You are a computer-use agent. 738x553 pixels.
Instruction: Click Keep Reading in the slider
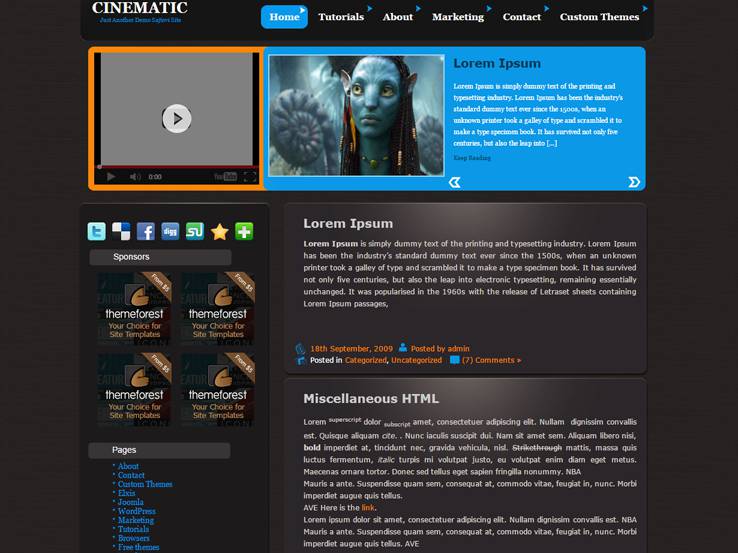coord(472,158)
